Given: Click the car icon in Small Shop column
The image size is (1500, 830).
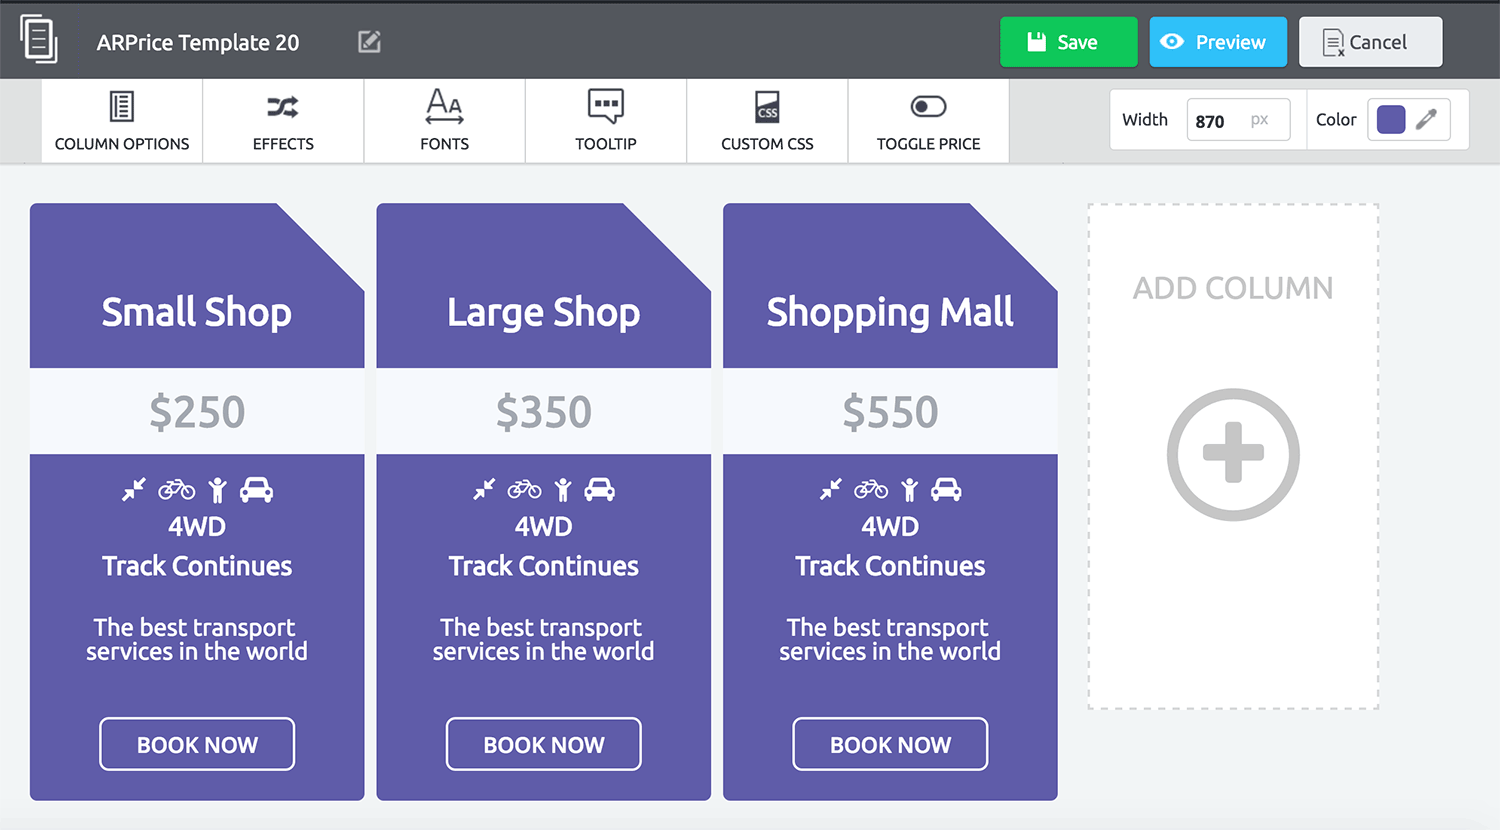Looking at the screenshot, I should (257, 489).
